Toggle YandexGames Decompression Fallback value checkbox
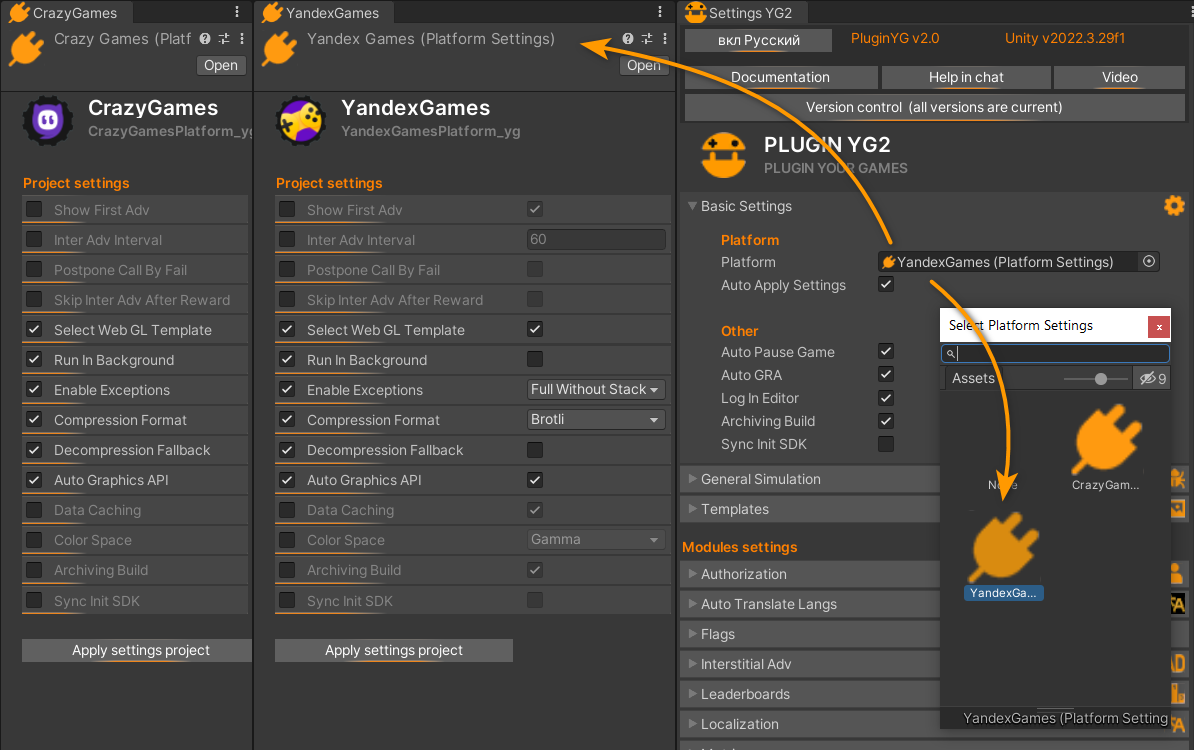 tap(535, 449)
